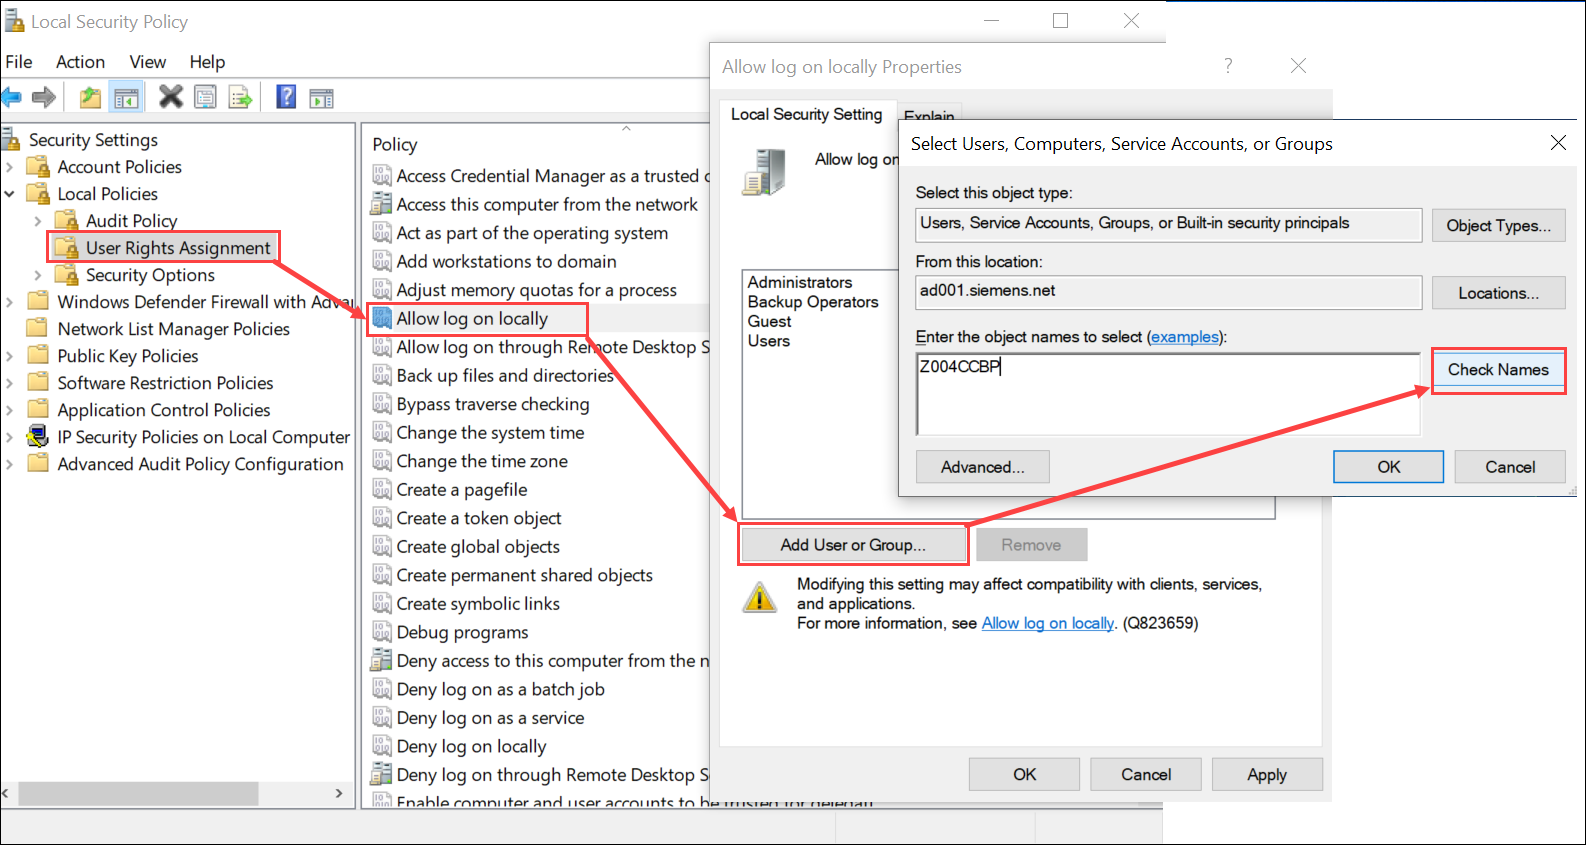Click the Delete X toolbar icon

click(x=171, y=97)
